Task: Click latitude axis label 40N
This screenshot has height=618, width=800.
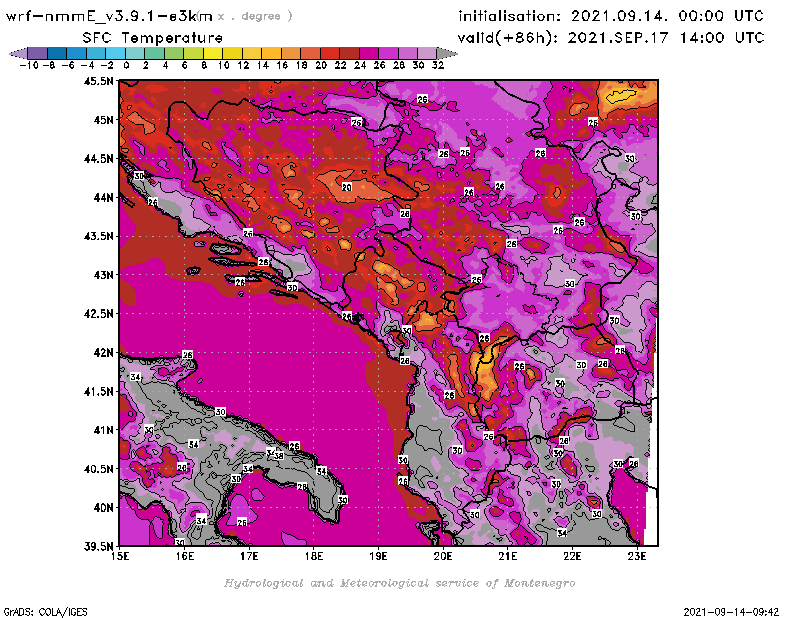Action: pos(103,508)
